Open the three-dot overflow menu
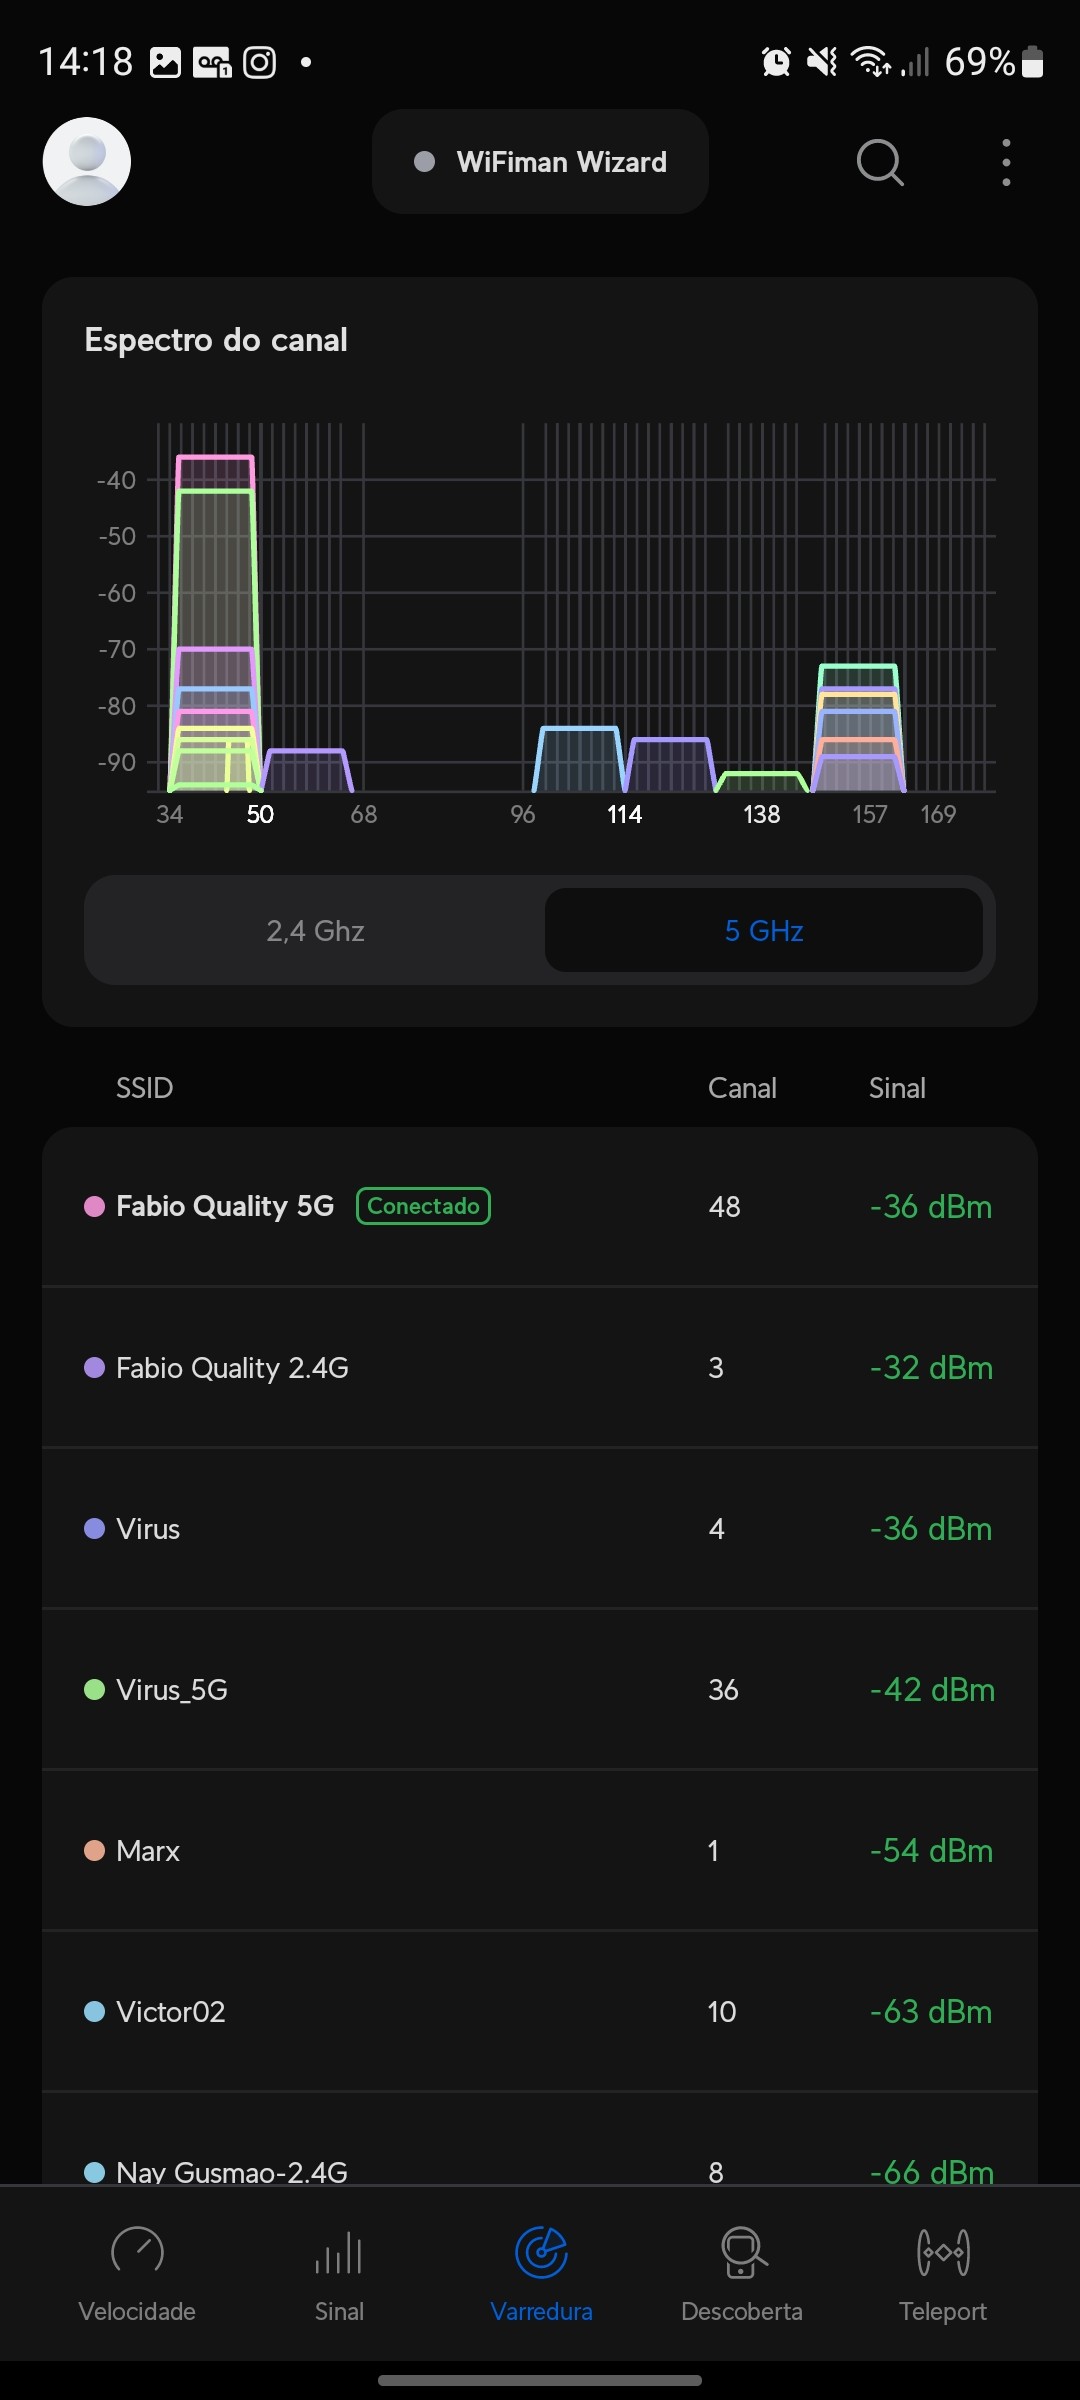The height and width of the screenshot is (2400, 1080). tap(1006, 162)
